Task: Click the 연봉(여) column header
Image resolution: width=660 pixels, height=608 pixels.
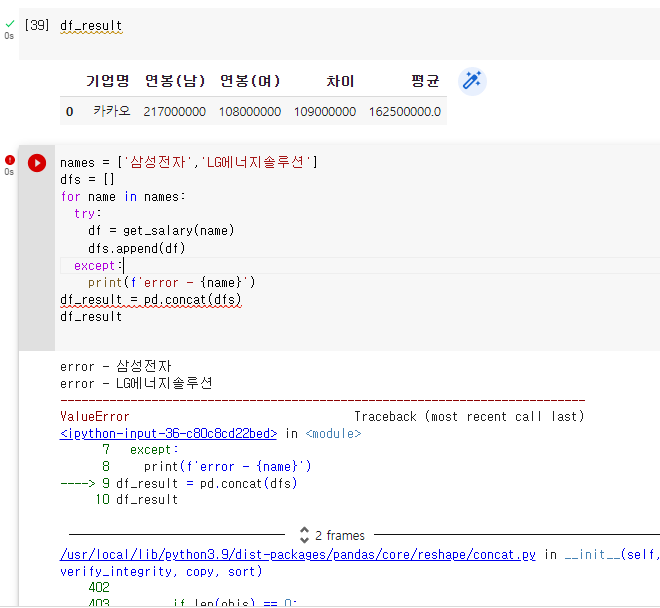Action: tap(250, 81)
